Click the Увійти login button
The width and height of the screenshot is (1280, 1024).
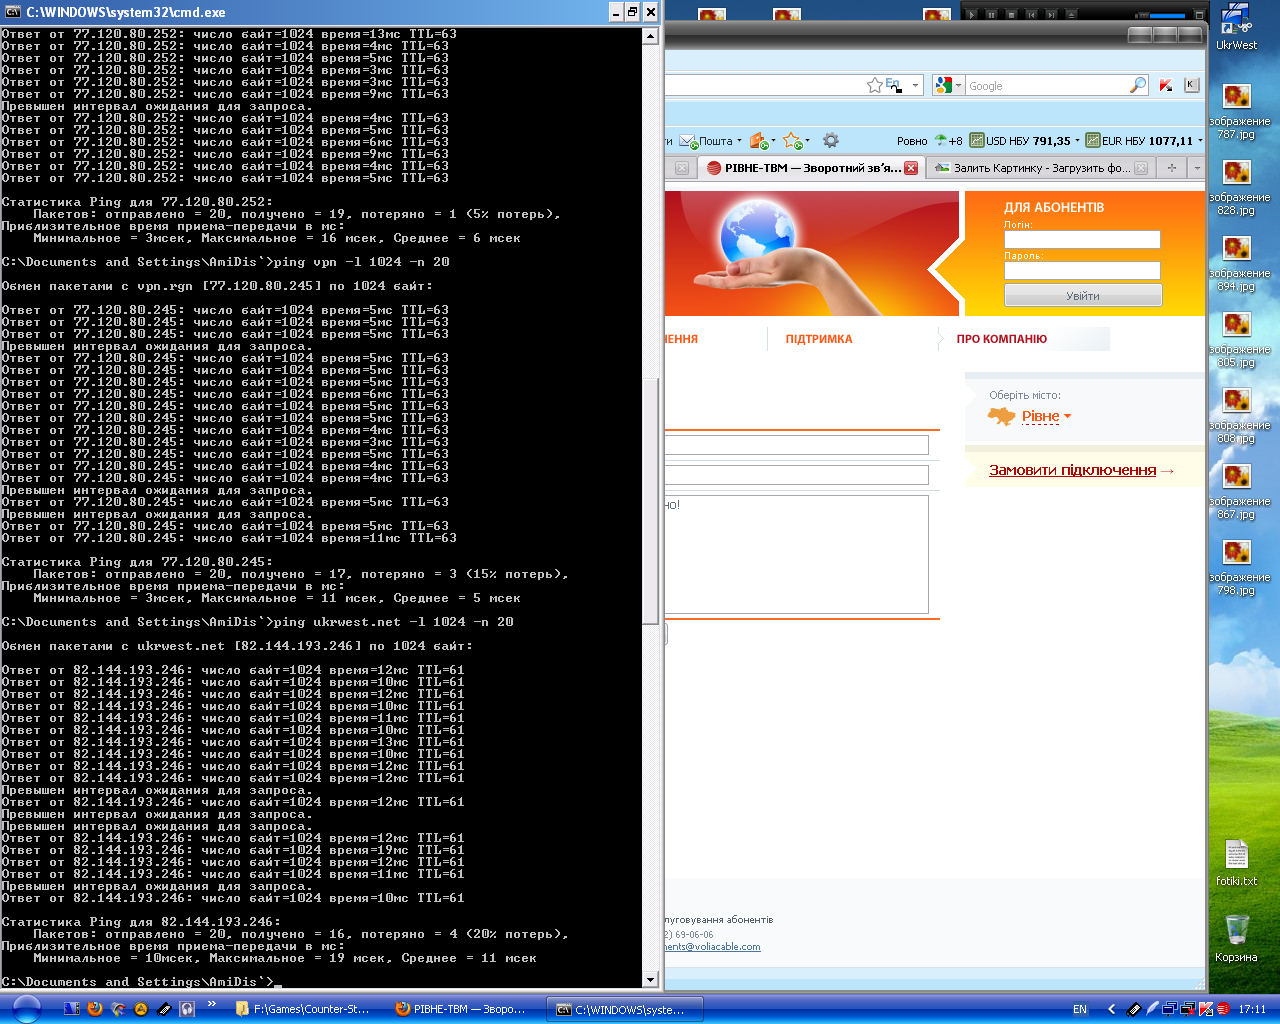click(1083, 296)
